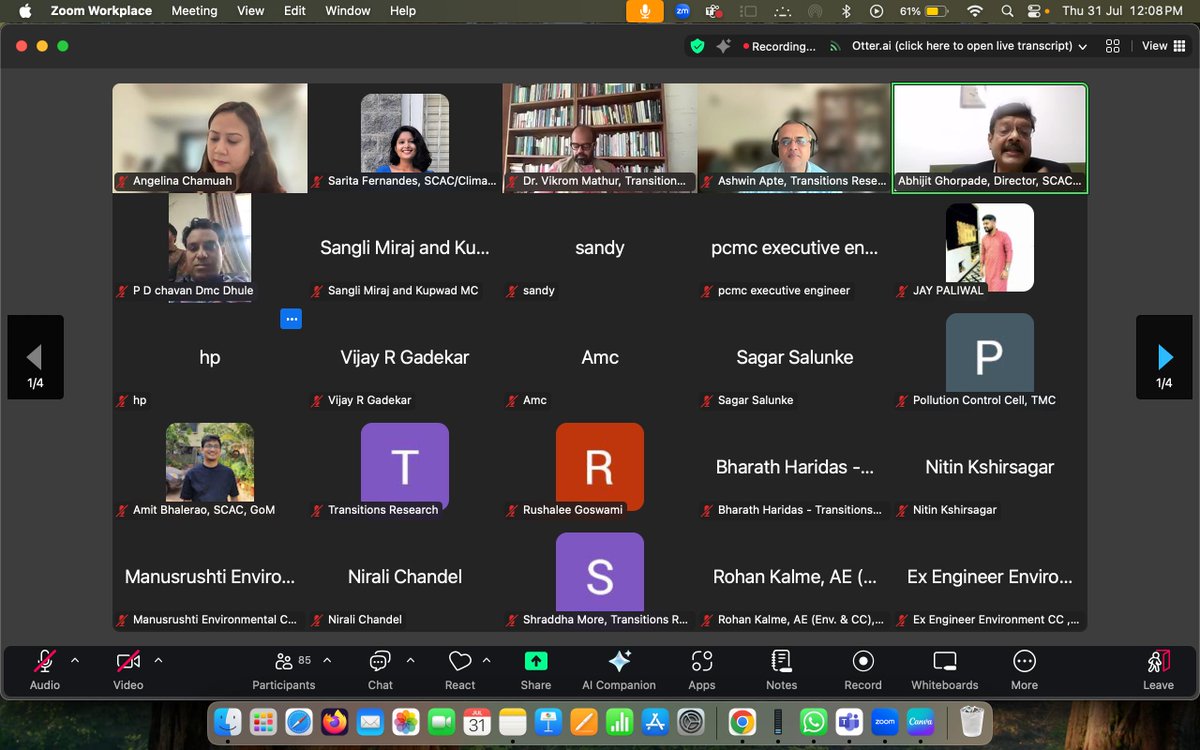The width and height of the screenshot is (1200, 750).
Task: Click the Nitin Kshirsagar name label
Action: tap(955, 510)
